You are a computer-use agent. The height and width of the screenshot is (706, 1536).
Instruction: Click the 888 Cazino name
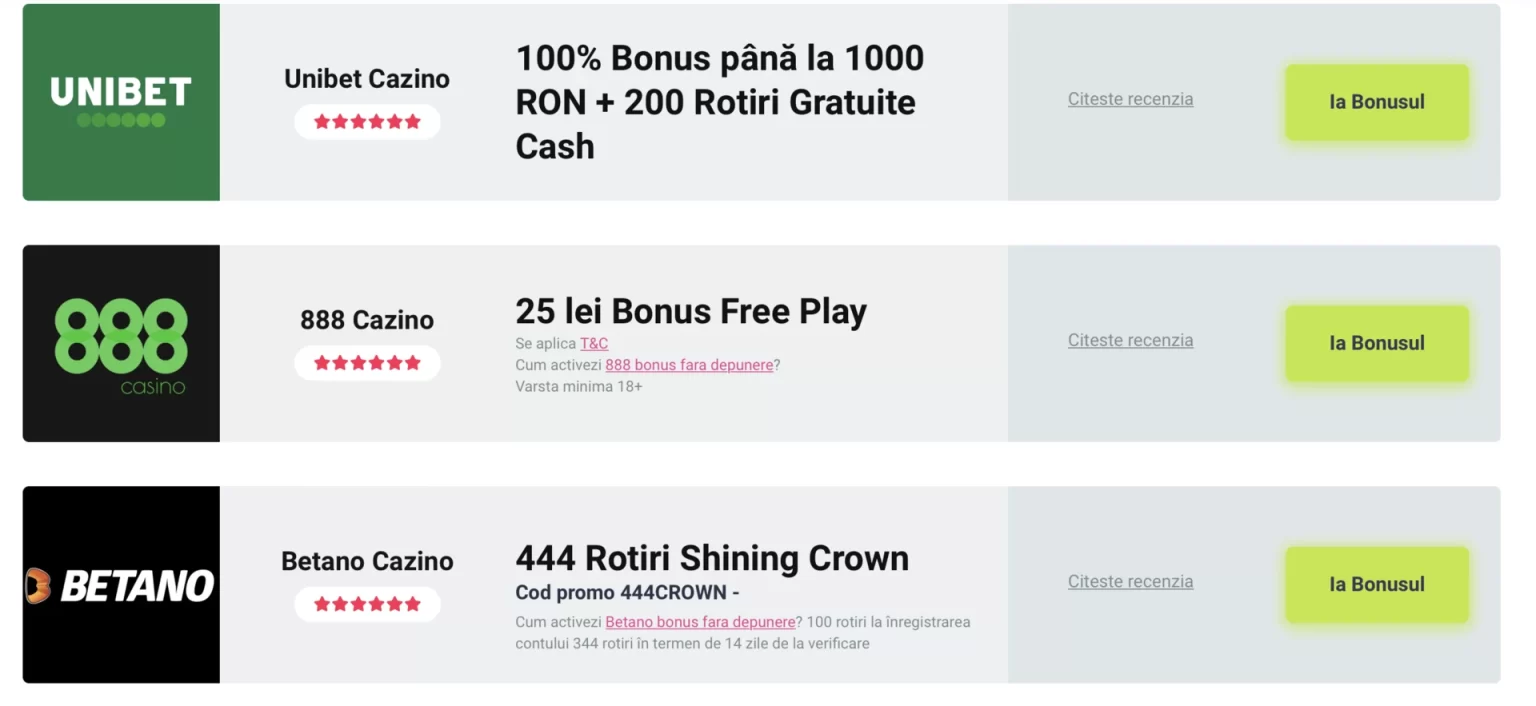pyautogui.click(x=367, y=320)
